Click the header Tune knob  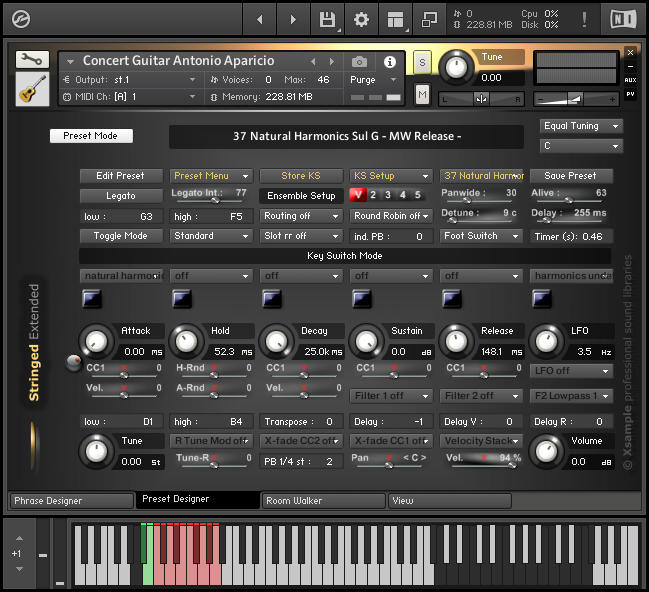tap(456, 67)
